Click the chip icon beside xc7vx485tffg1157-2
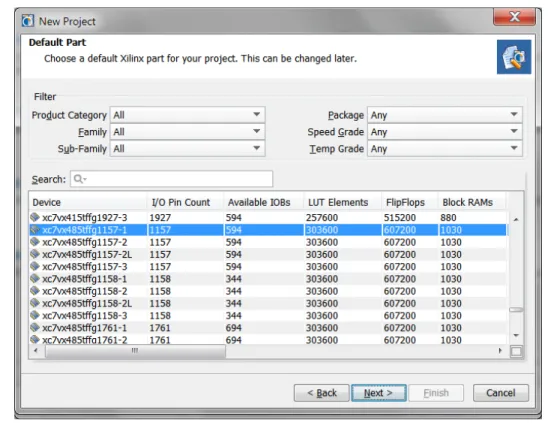This screenshot has width=548, height=423. pyautogui.click(x=35, y=242)
